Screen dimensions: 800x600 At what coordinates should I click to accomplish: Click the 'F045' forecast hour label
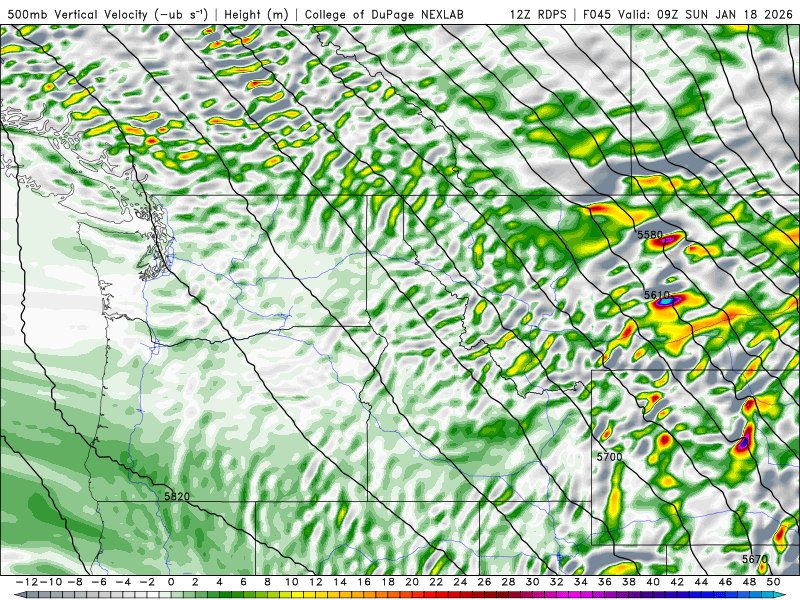597,14
